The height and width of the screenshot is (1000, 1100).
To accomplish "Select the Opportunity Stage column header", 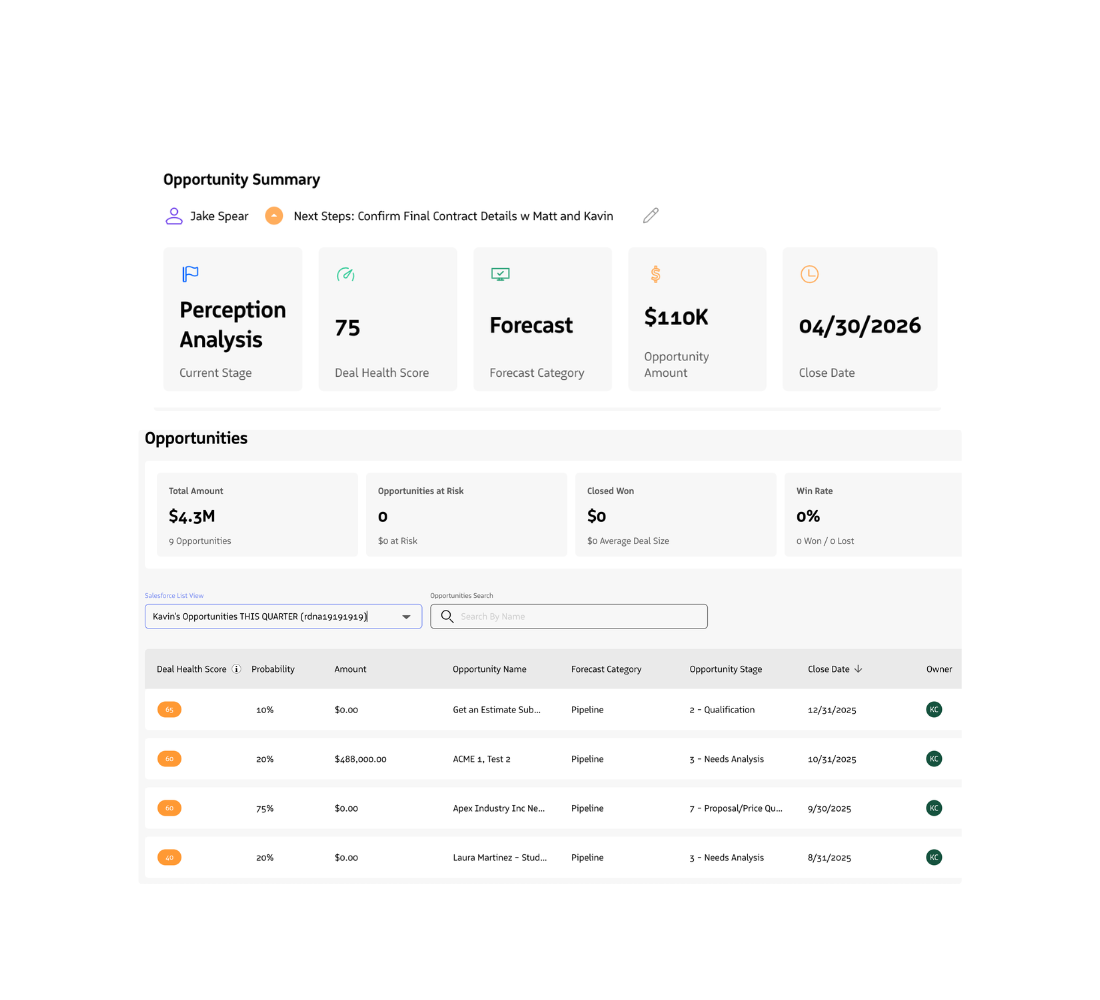I will 725,669.
